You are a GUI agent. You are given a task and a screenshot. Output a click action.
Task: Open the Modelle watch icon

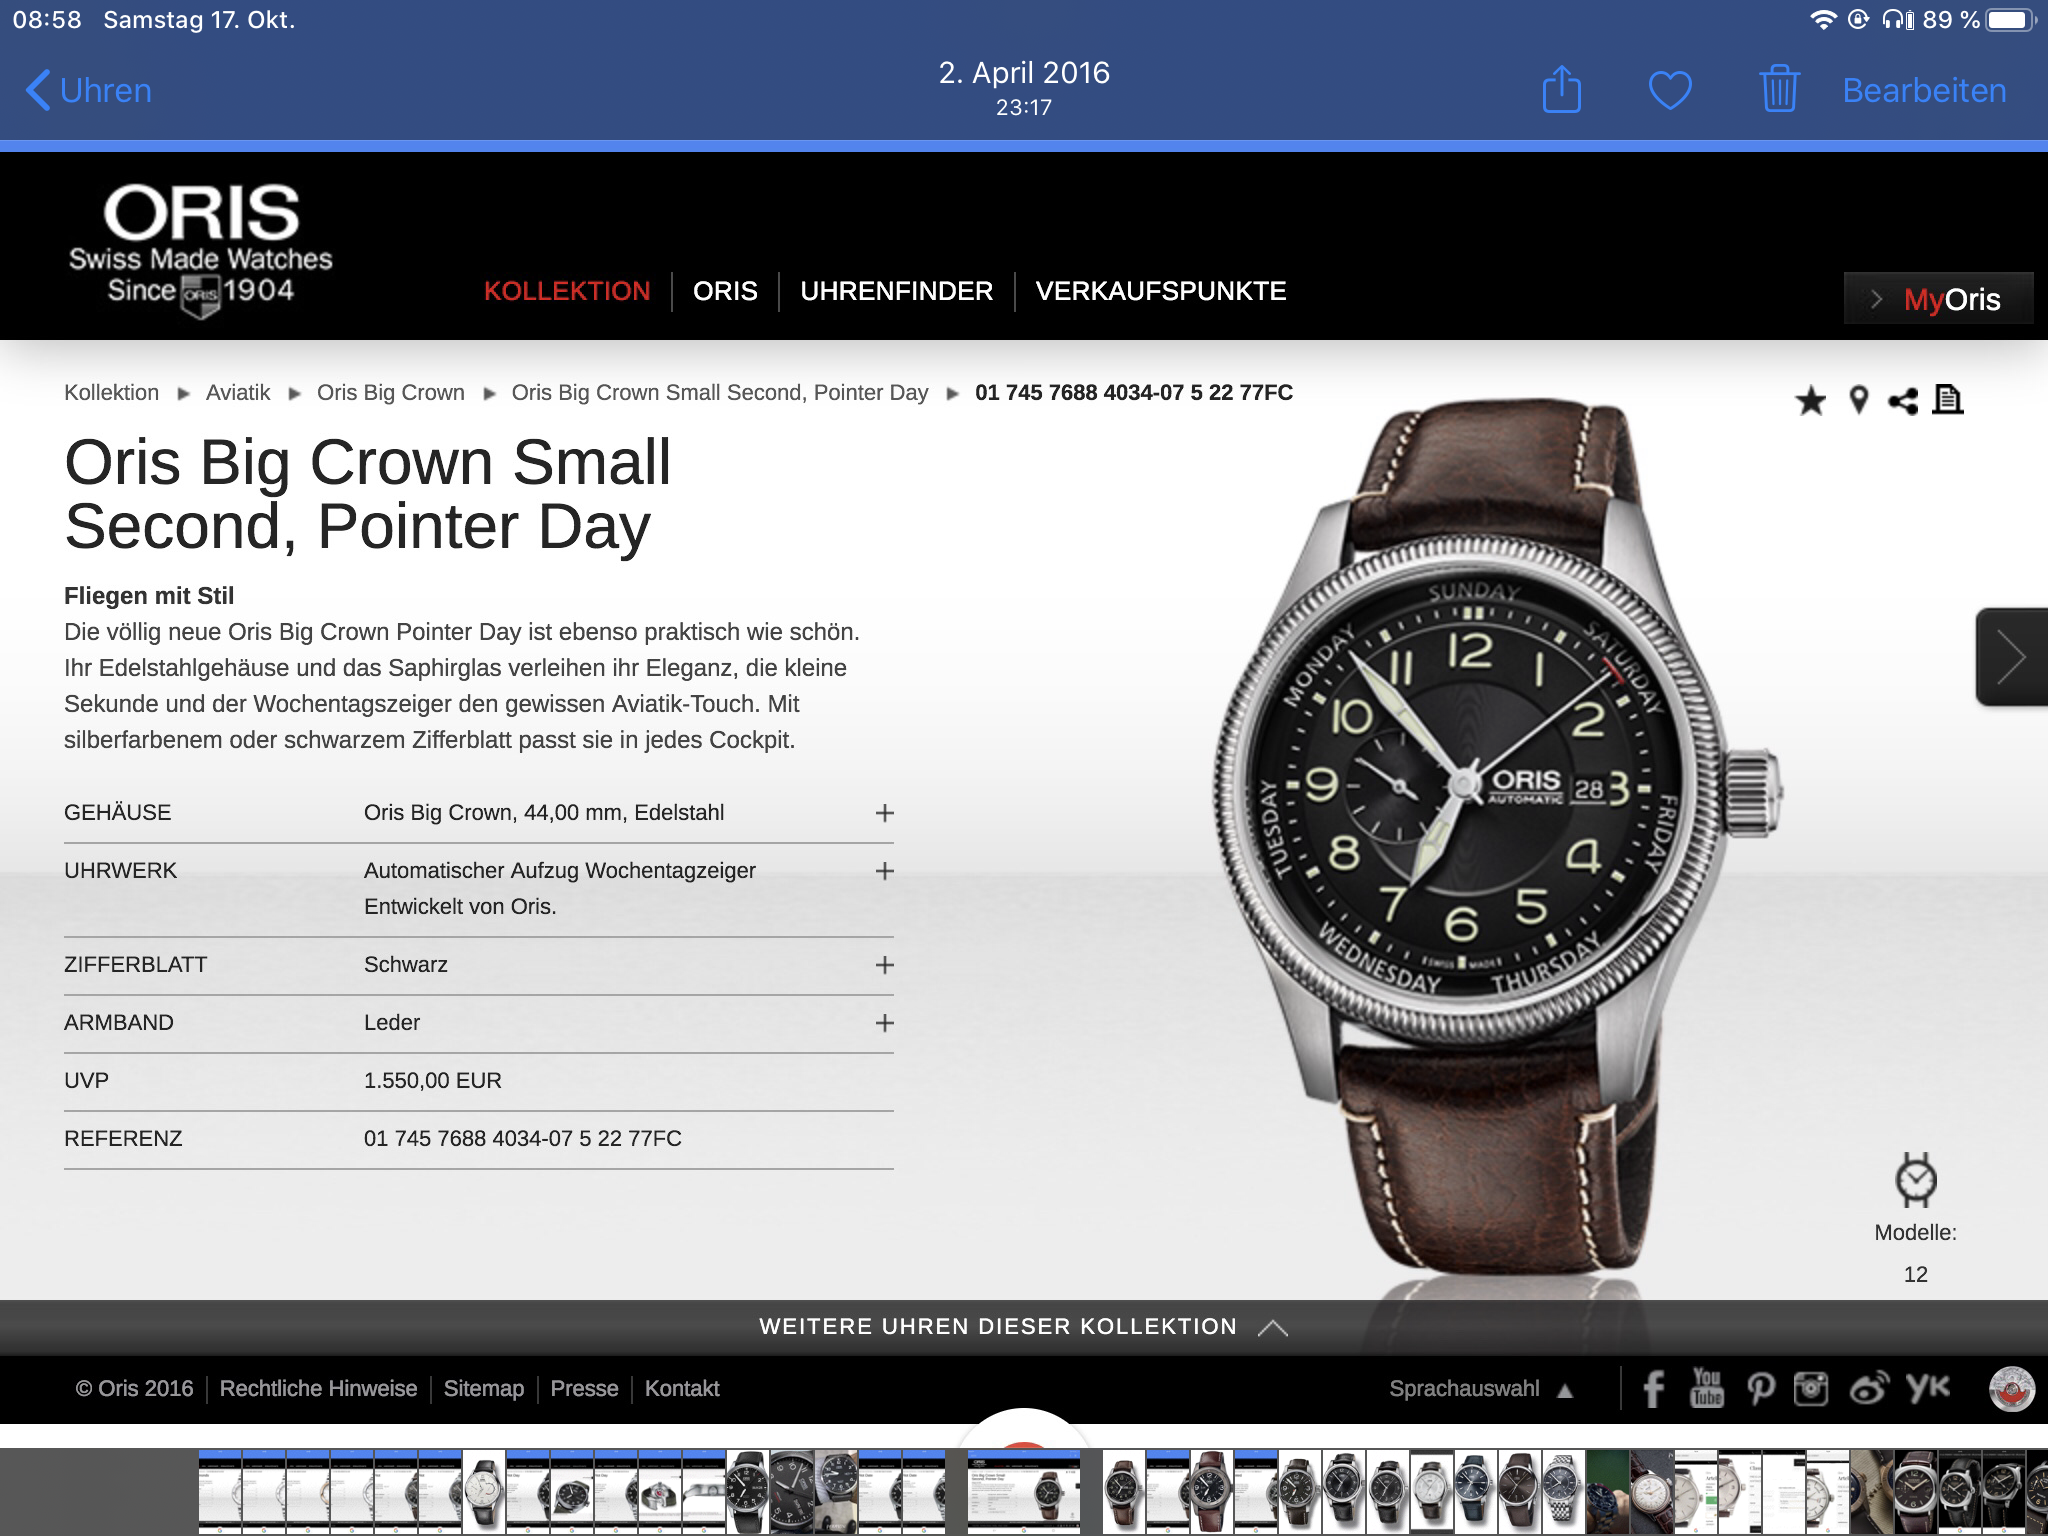[1915, 1180]
